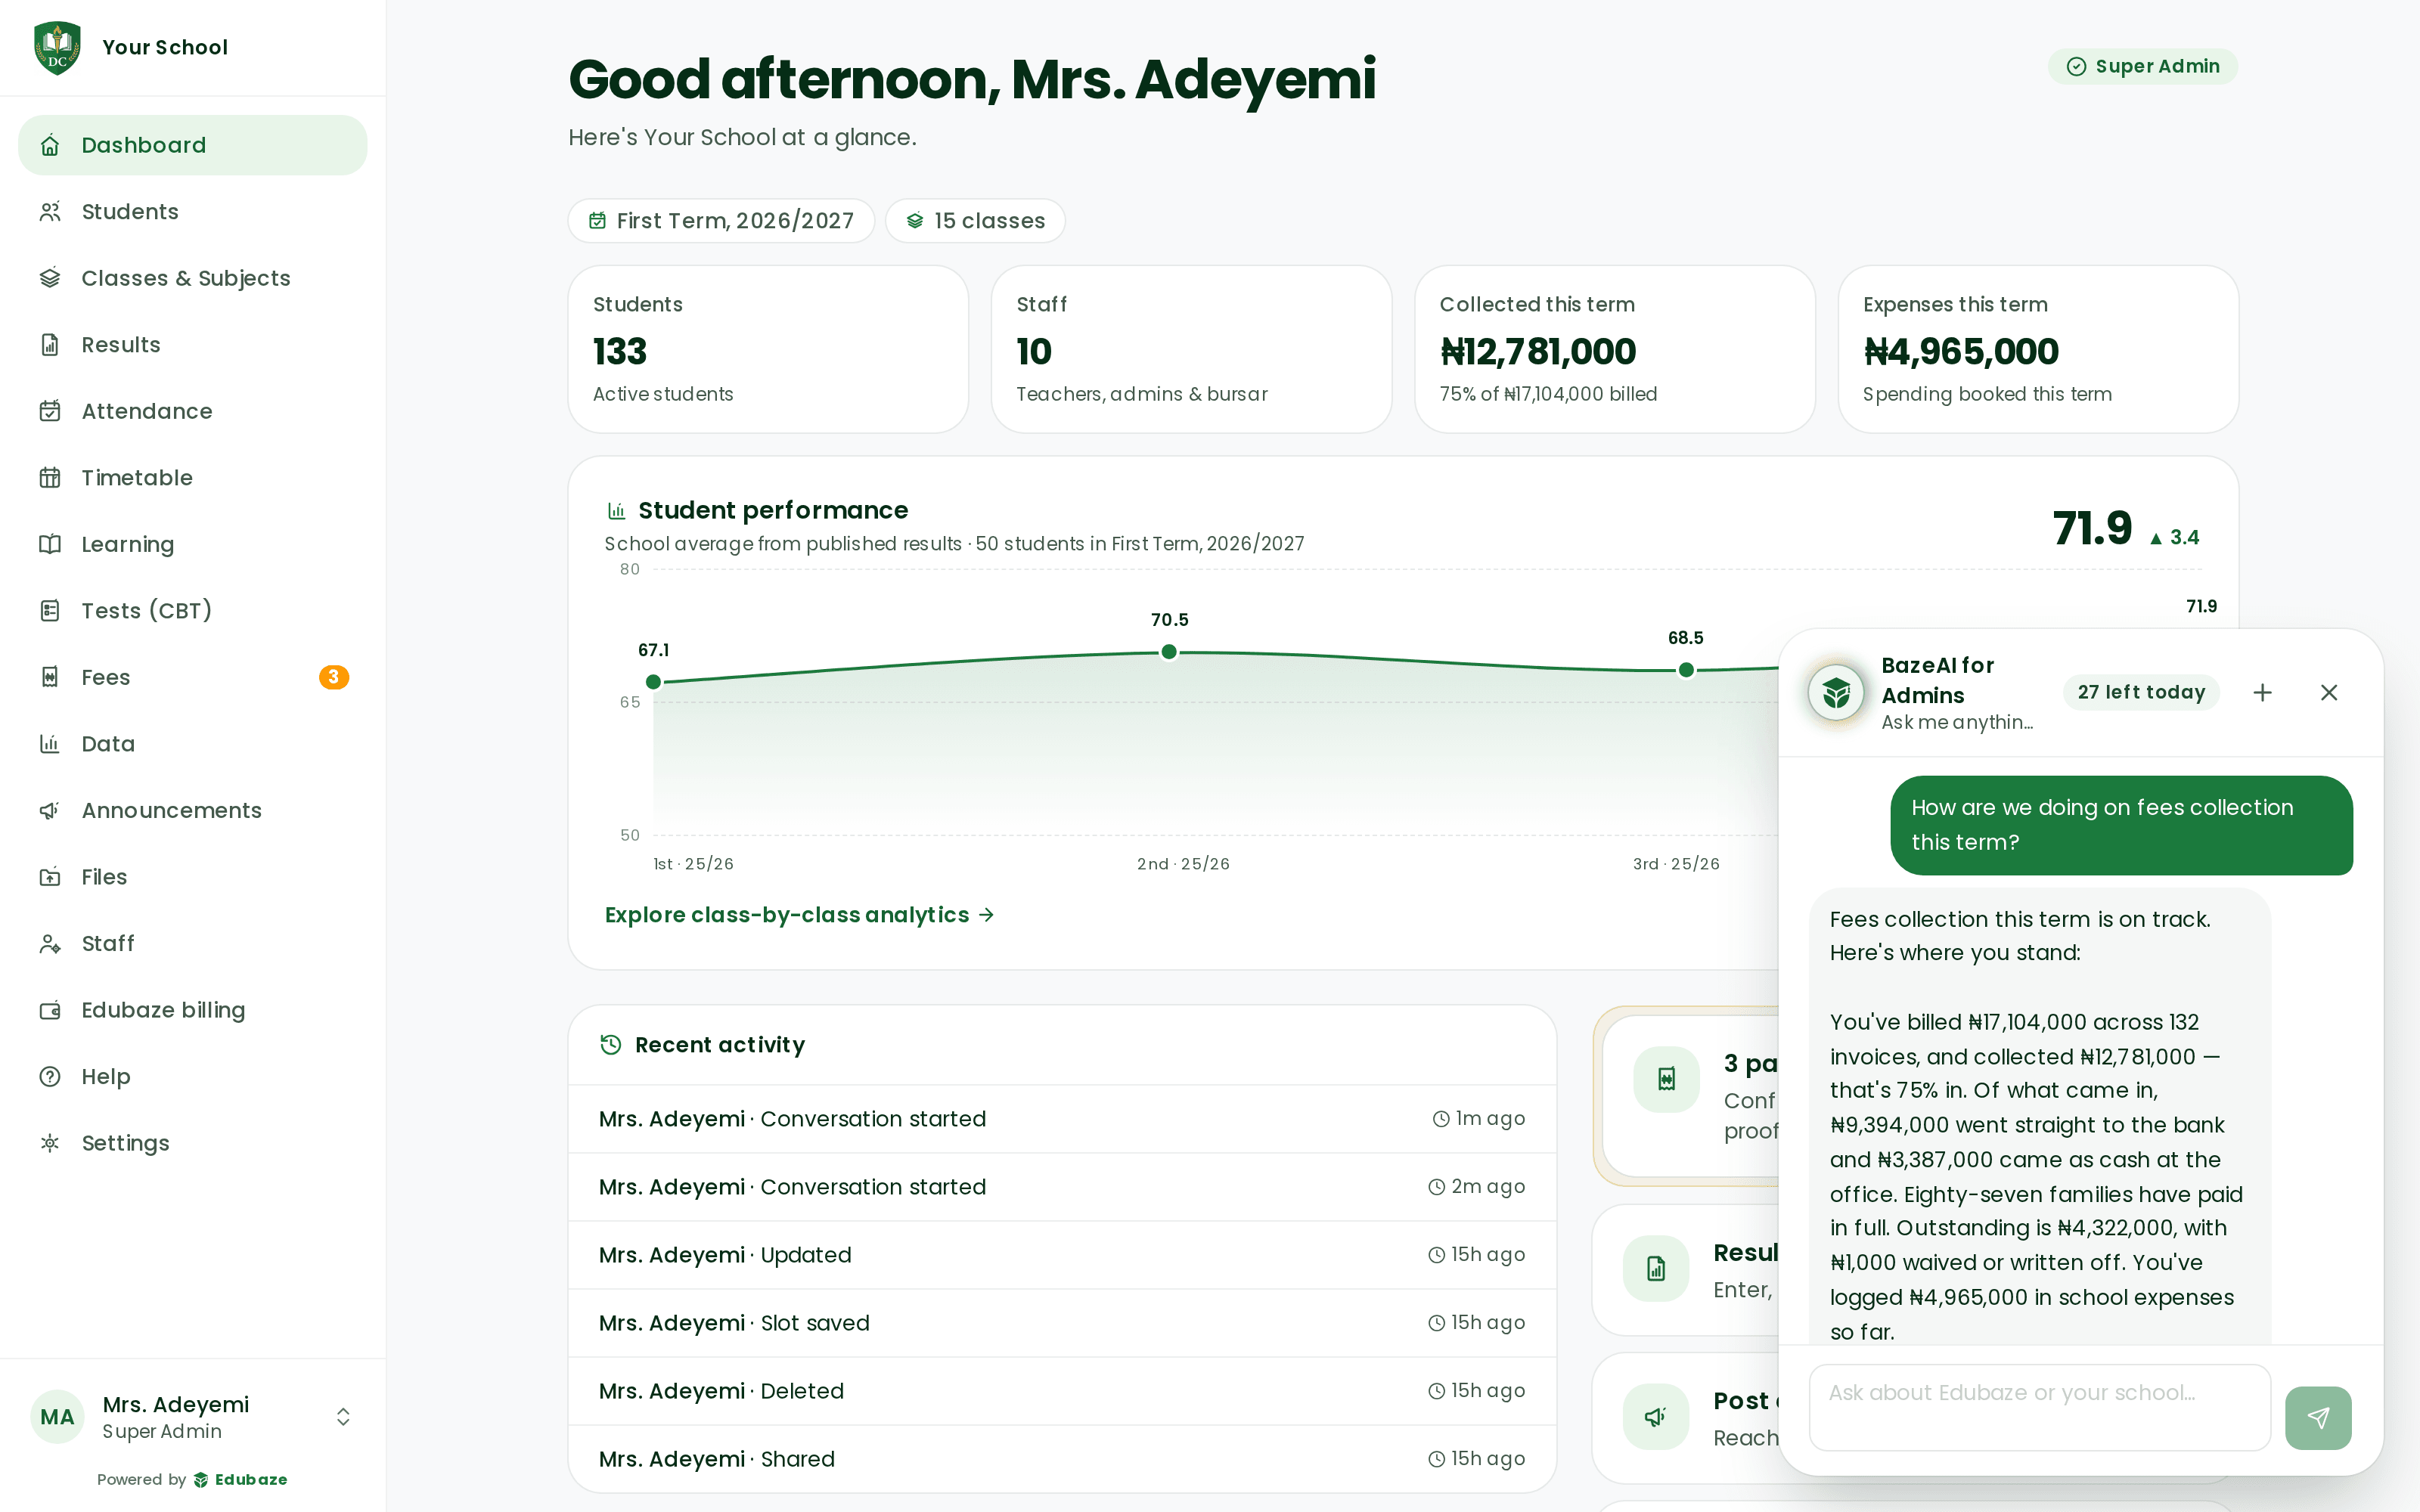Open the Collected this term card
Screen dimensions: 2420x1512
pos(1615,349)
